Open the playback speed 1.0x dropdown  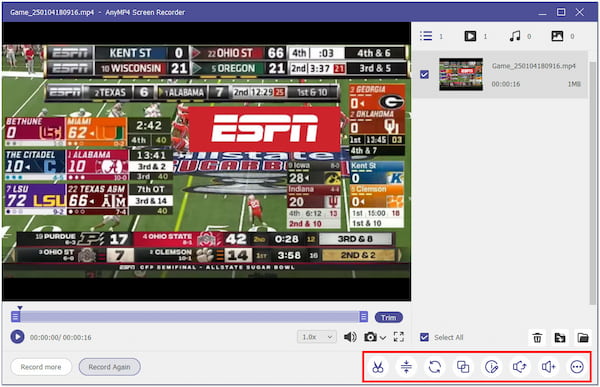point(317,337)
